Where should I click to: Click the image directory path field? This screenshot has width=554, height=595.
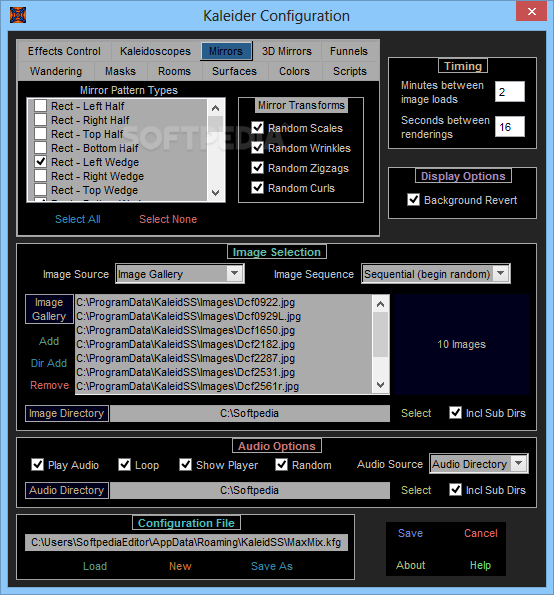coord(250,413)
